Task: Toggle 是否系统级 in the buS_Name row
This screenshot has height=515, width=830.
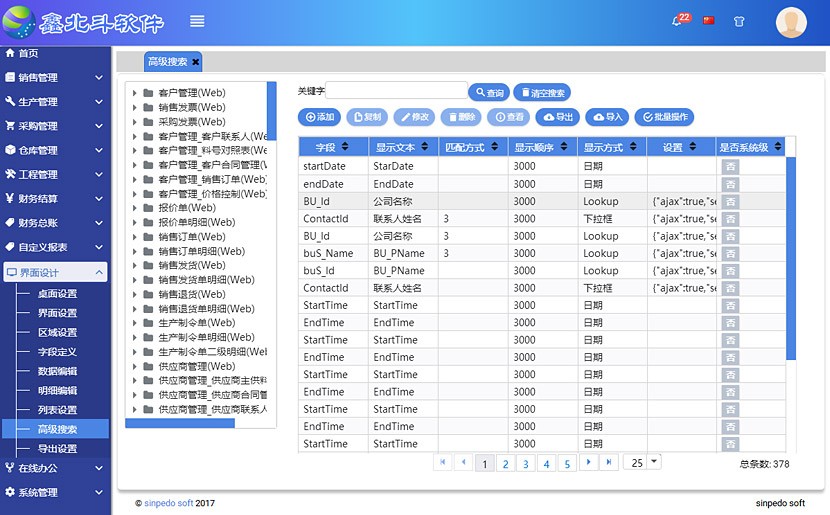Action: 731,253
